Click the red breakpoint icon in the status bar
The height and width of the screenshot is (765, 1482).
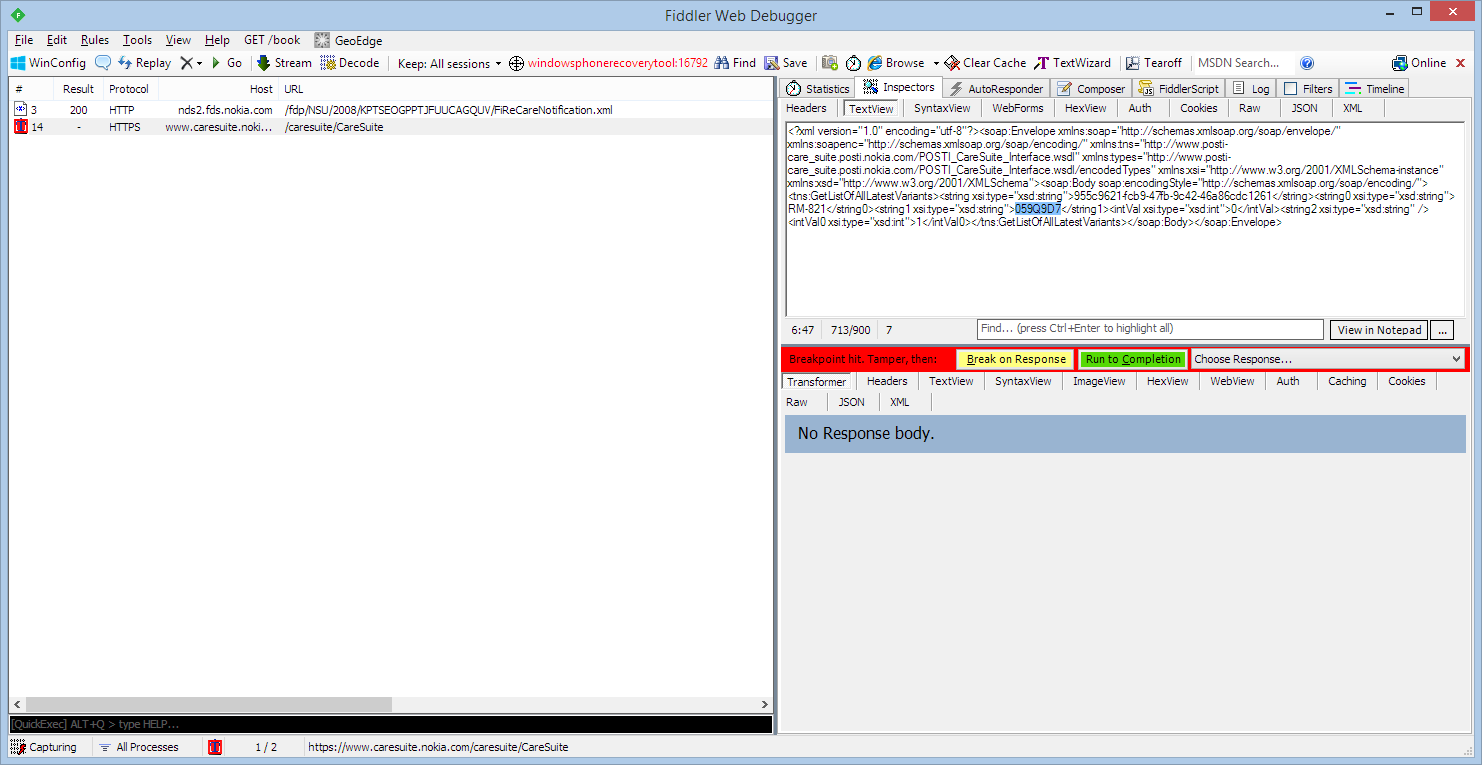click(x=215, y=747)
